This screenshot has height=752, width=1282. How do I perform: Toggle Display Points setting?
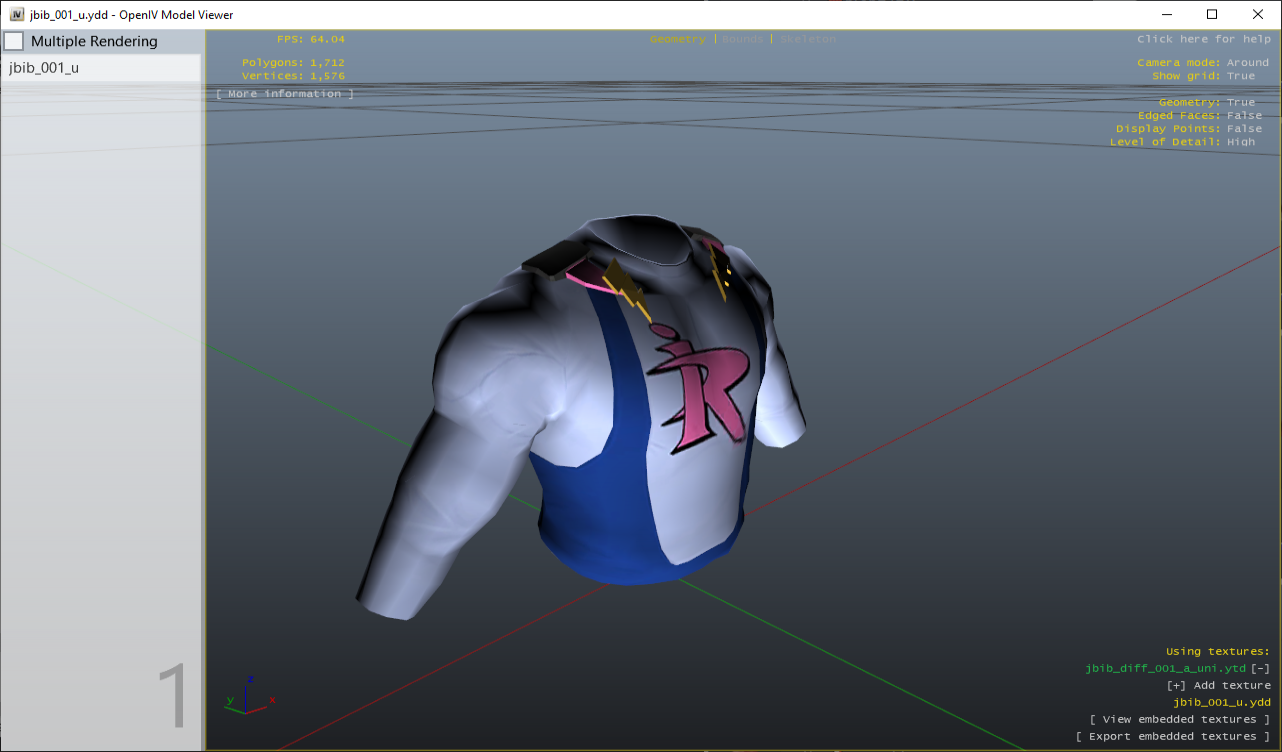point(1244,129)
